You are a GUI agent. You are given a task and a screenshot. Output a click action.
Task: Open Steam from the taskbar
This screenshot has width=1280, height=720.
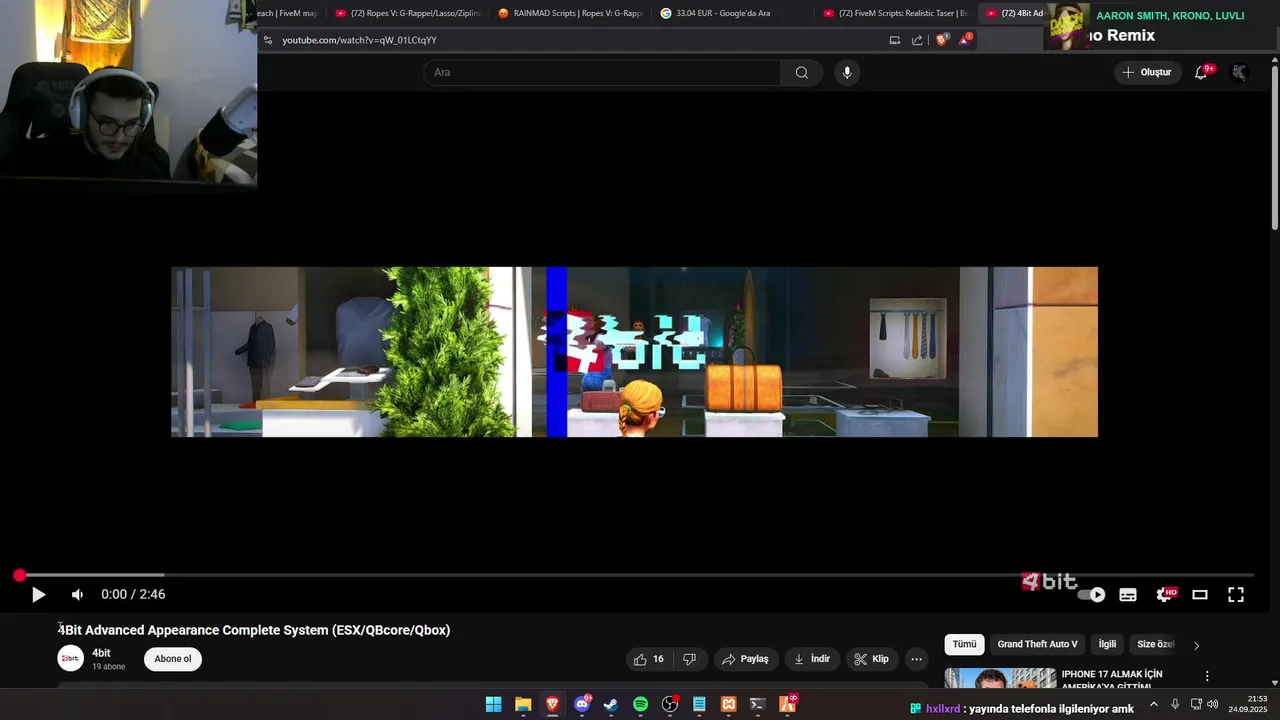611,705
